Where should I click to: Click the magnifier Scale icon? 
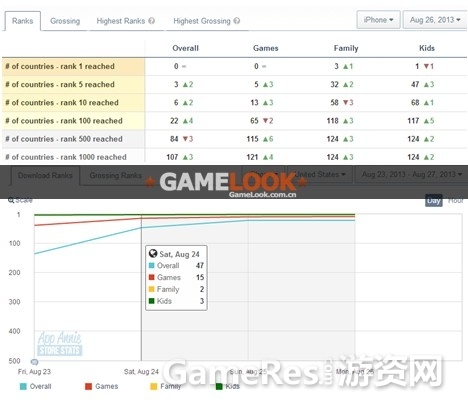[11, 200]
